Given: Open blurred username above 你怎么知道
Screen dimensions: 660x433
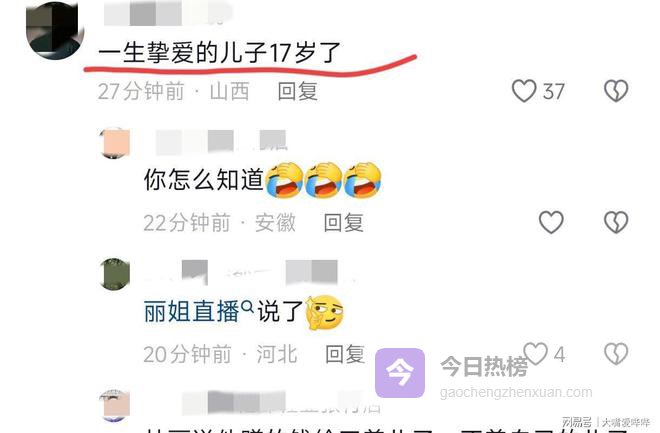Looking at the screenshot, I should [221, 141].
